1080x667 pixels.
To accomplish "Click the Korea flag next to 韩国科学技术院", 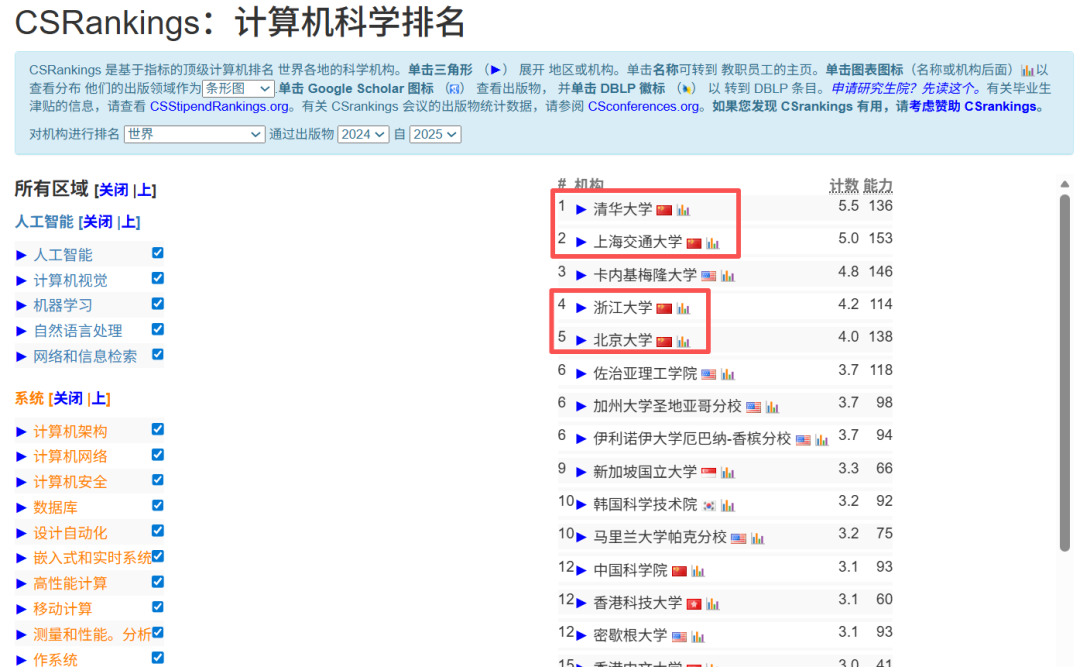I will coord(709,506).
